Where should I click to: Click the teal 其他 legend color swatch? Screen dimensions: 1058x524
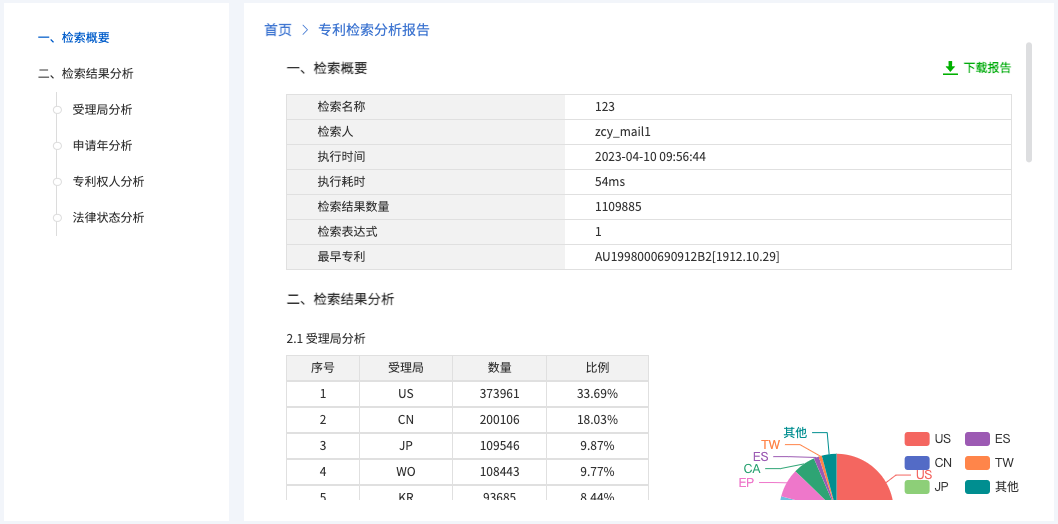click(977, 487)
